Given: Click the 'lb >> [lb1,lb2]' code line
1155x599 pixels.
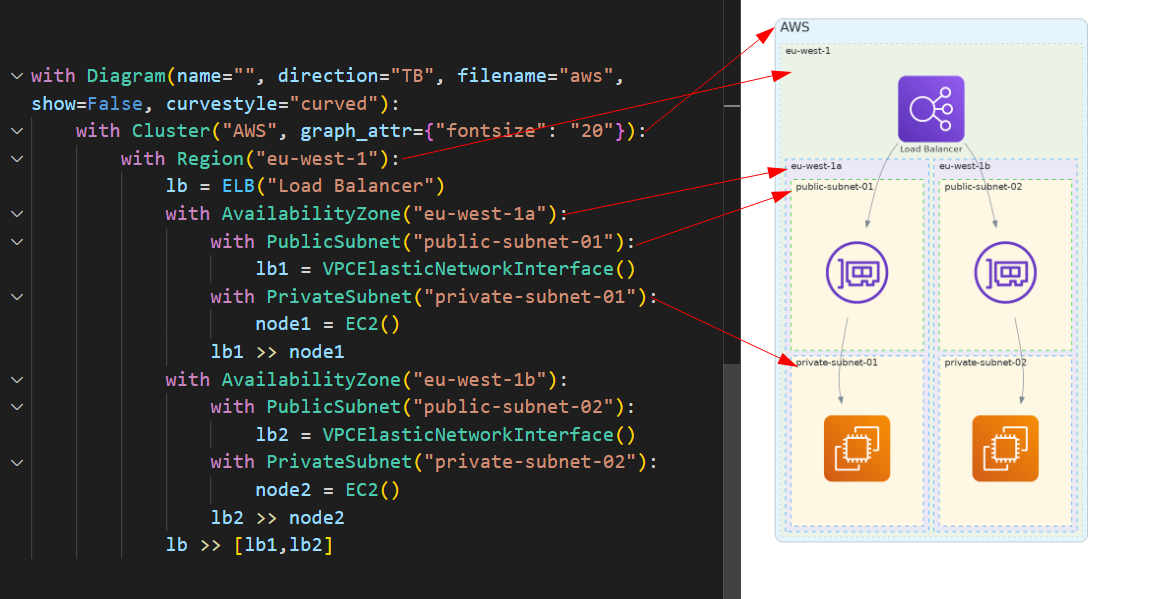Looking at the screenshot, I should [x=249, y=545].
